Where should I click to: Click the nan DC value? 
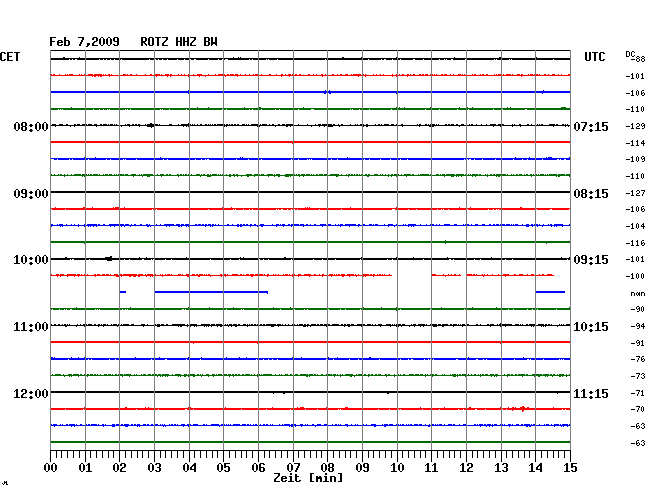pos(638,294)
